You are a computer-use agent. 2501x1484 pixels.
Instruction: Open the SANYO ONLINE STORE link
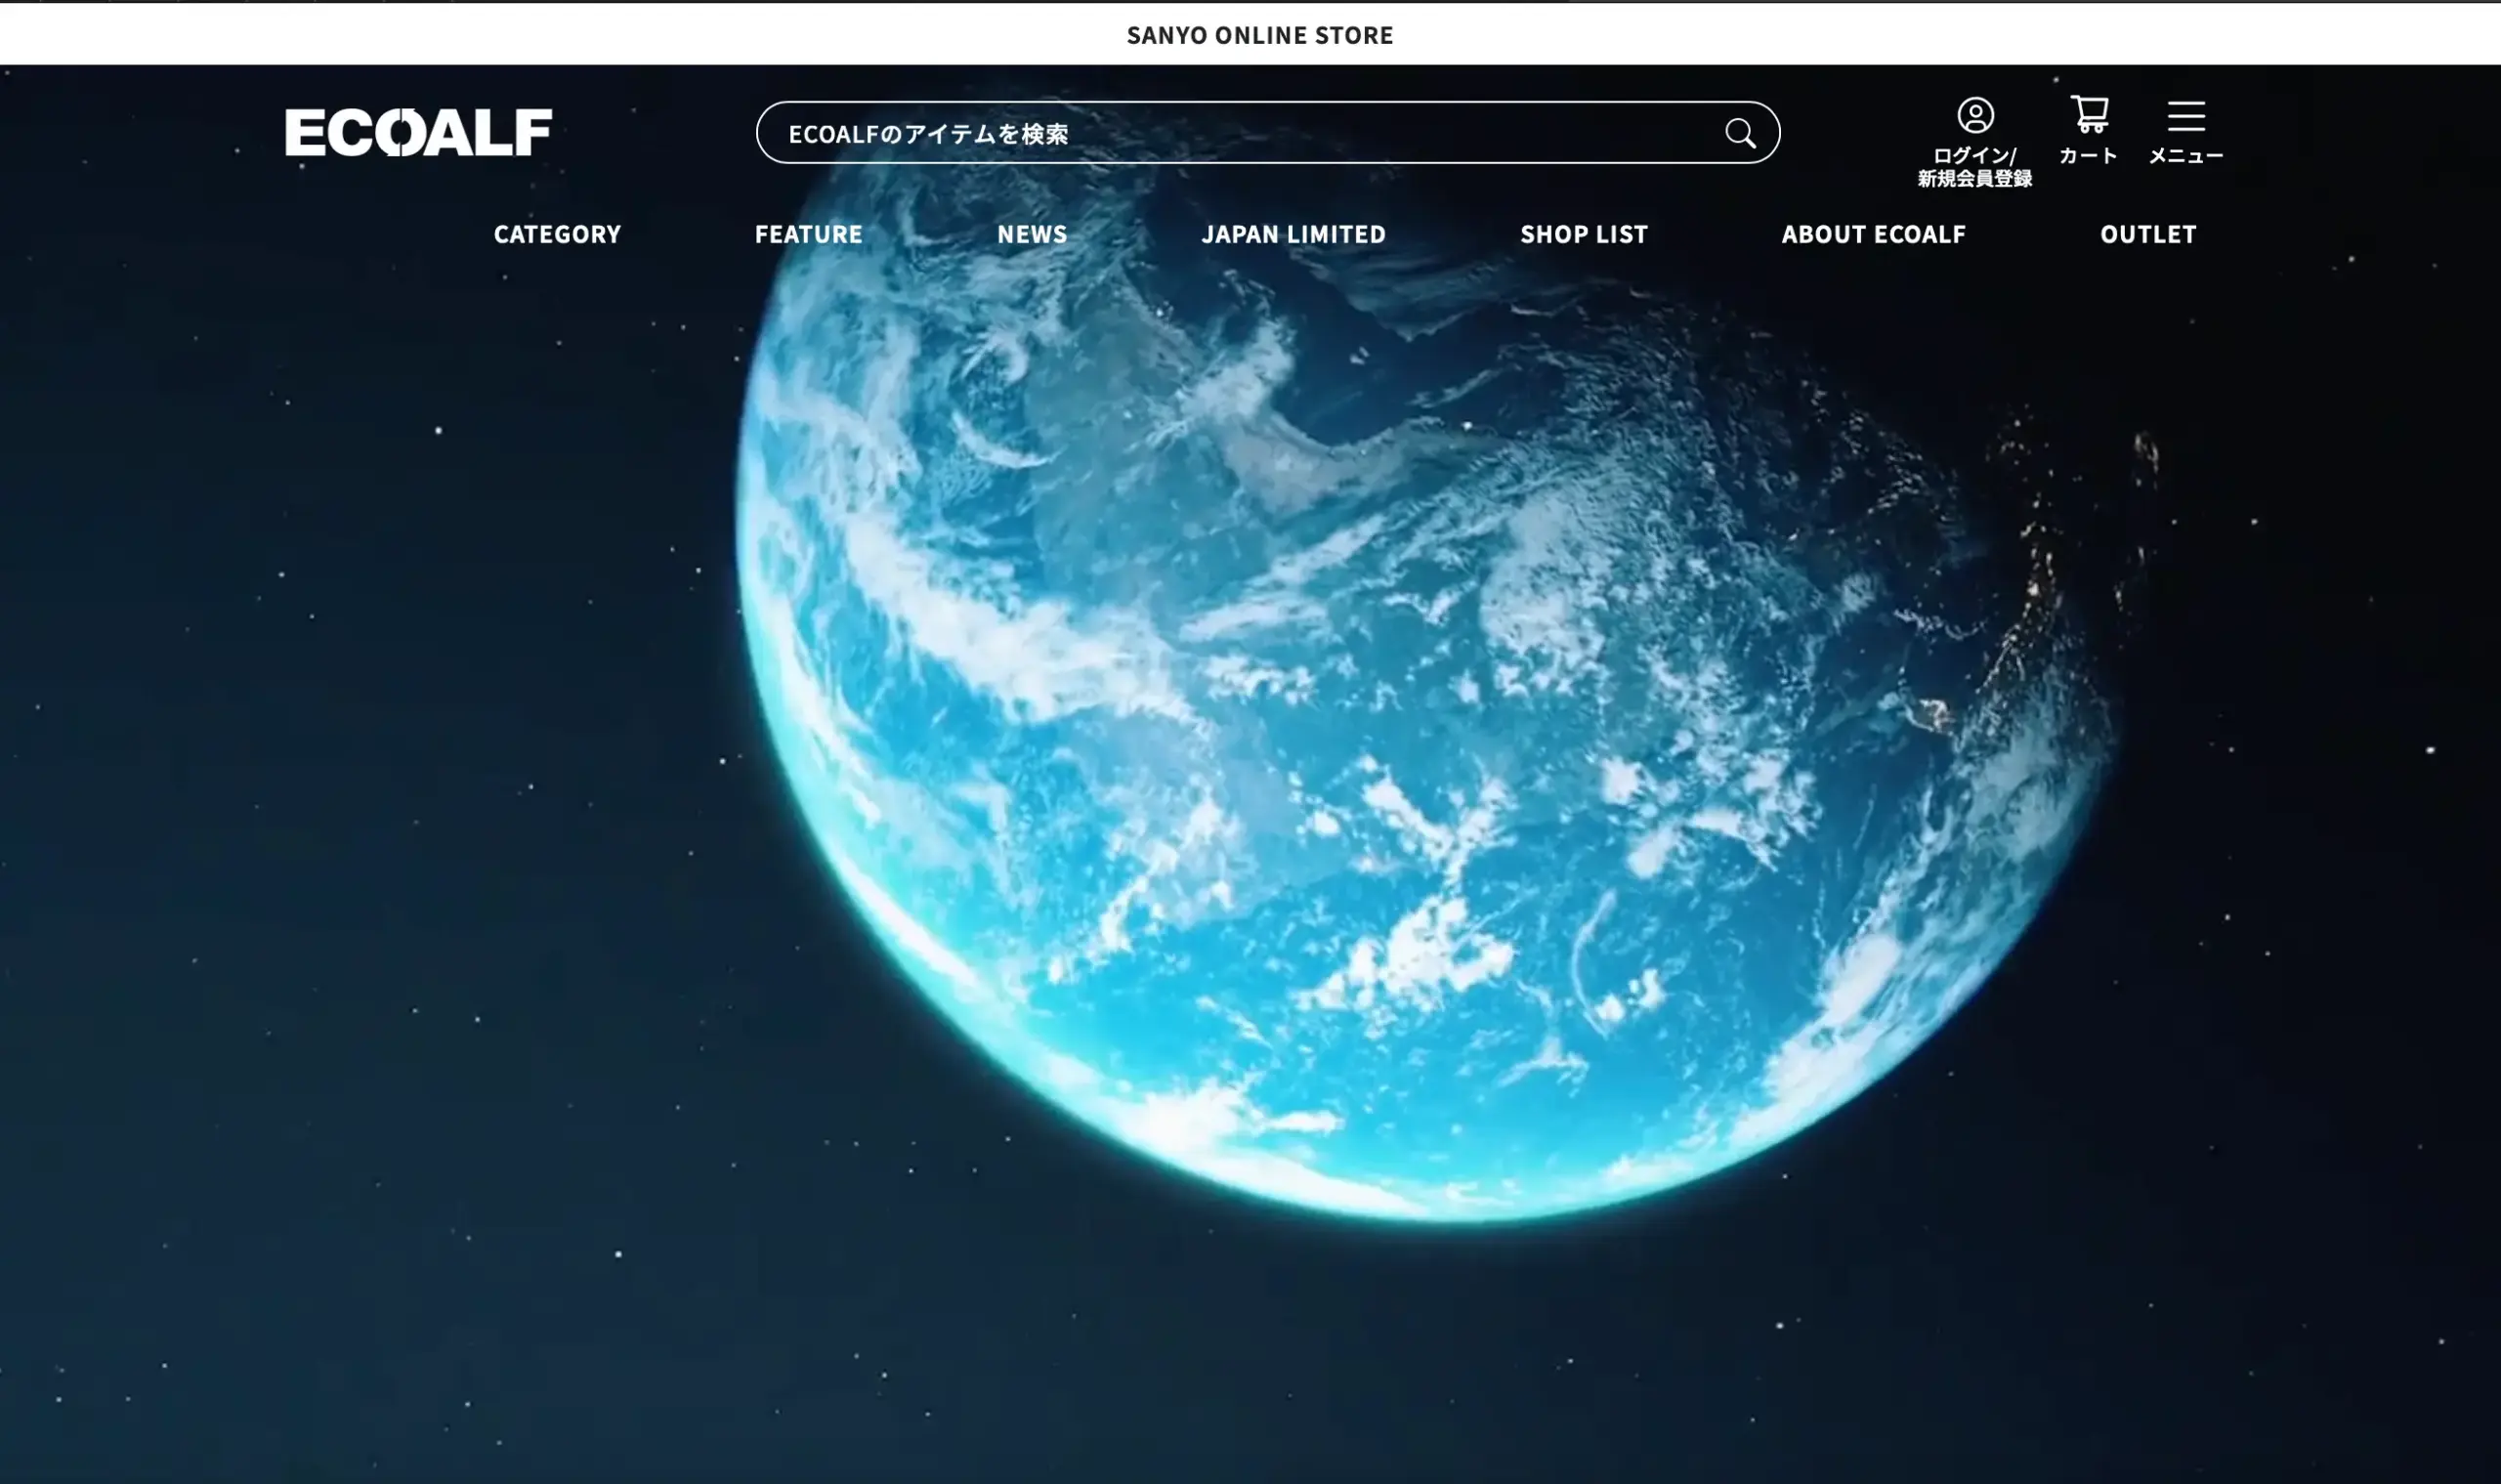[x=1259, y=35]
